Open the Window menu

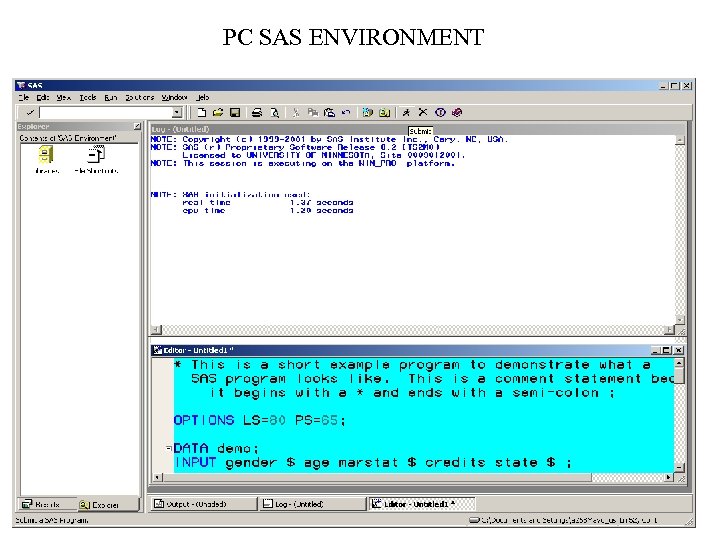pos(174,98)
